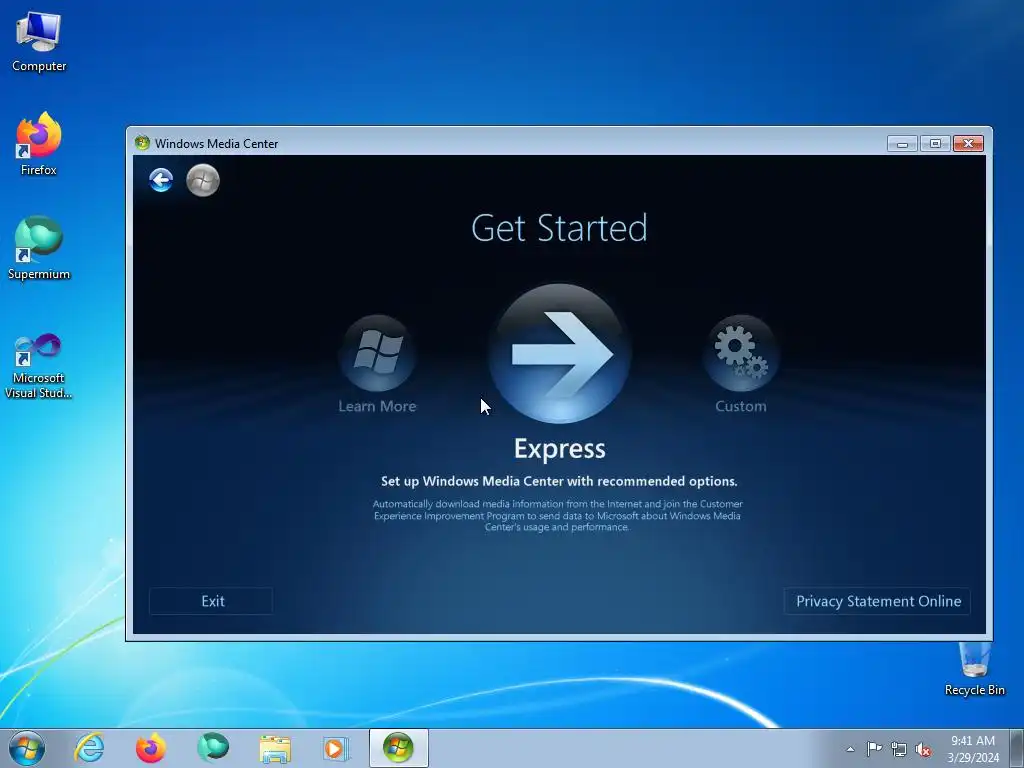Click the Windows Media Center title bar icon
The height and width of the screenshot is (768, 1024).
(142, 143)
